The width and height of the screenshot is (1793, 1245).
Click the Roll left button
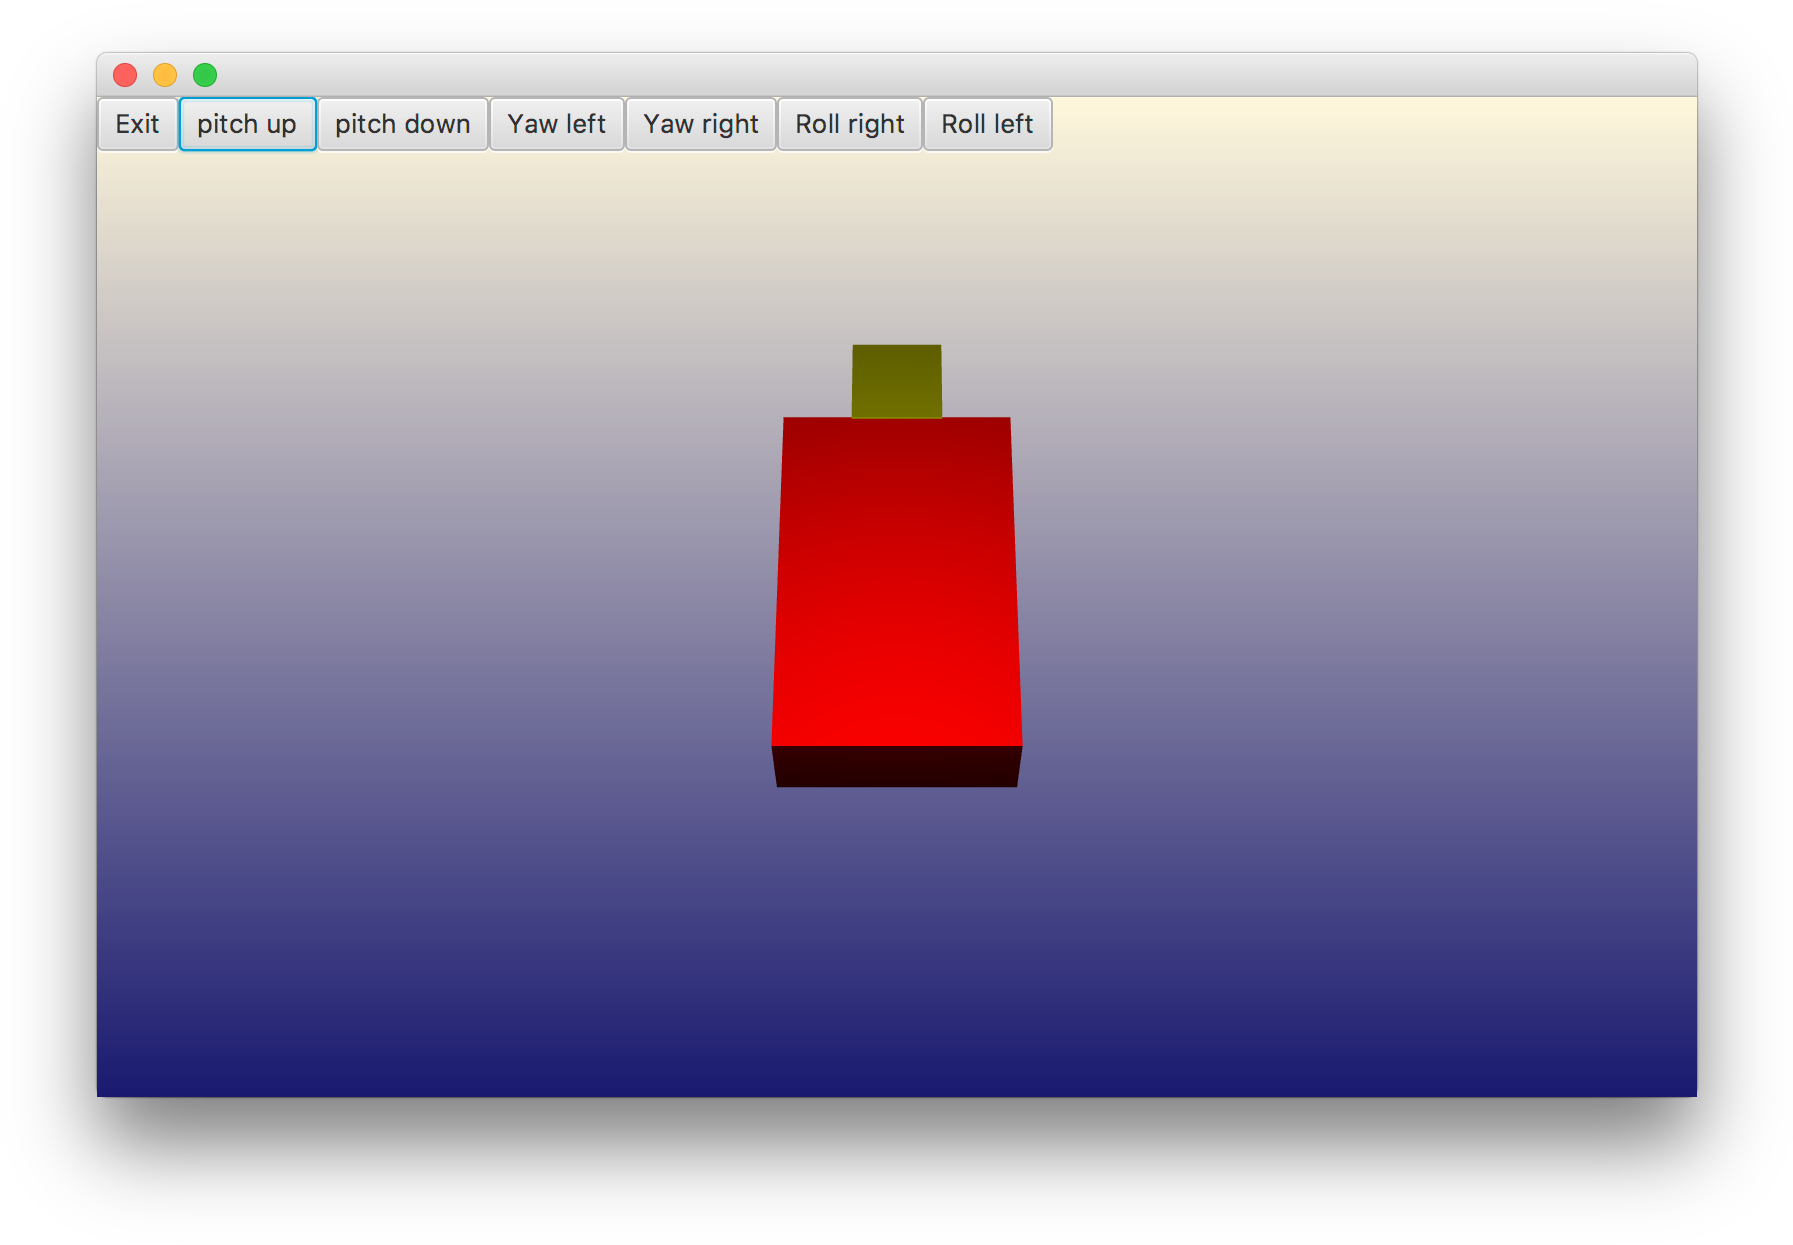click(x=987, y=124)
